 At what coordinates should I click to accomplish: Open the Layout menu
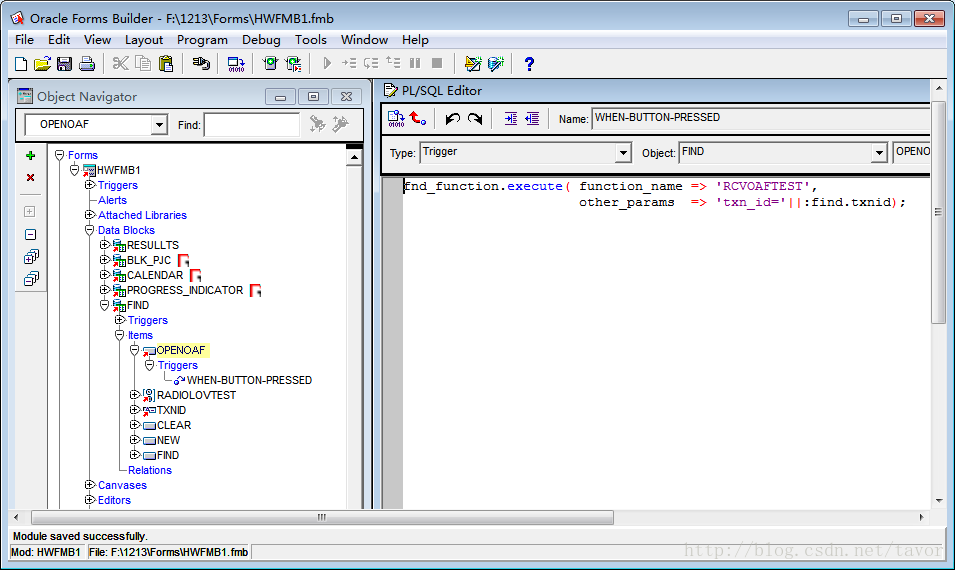[144, 40]
